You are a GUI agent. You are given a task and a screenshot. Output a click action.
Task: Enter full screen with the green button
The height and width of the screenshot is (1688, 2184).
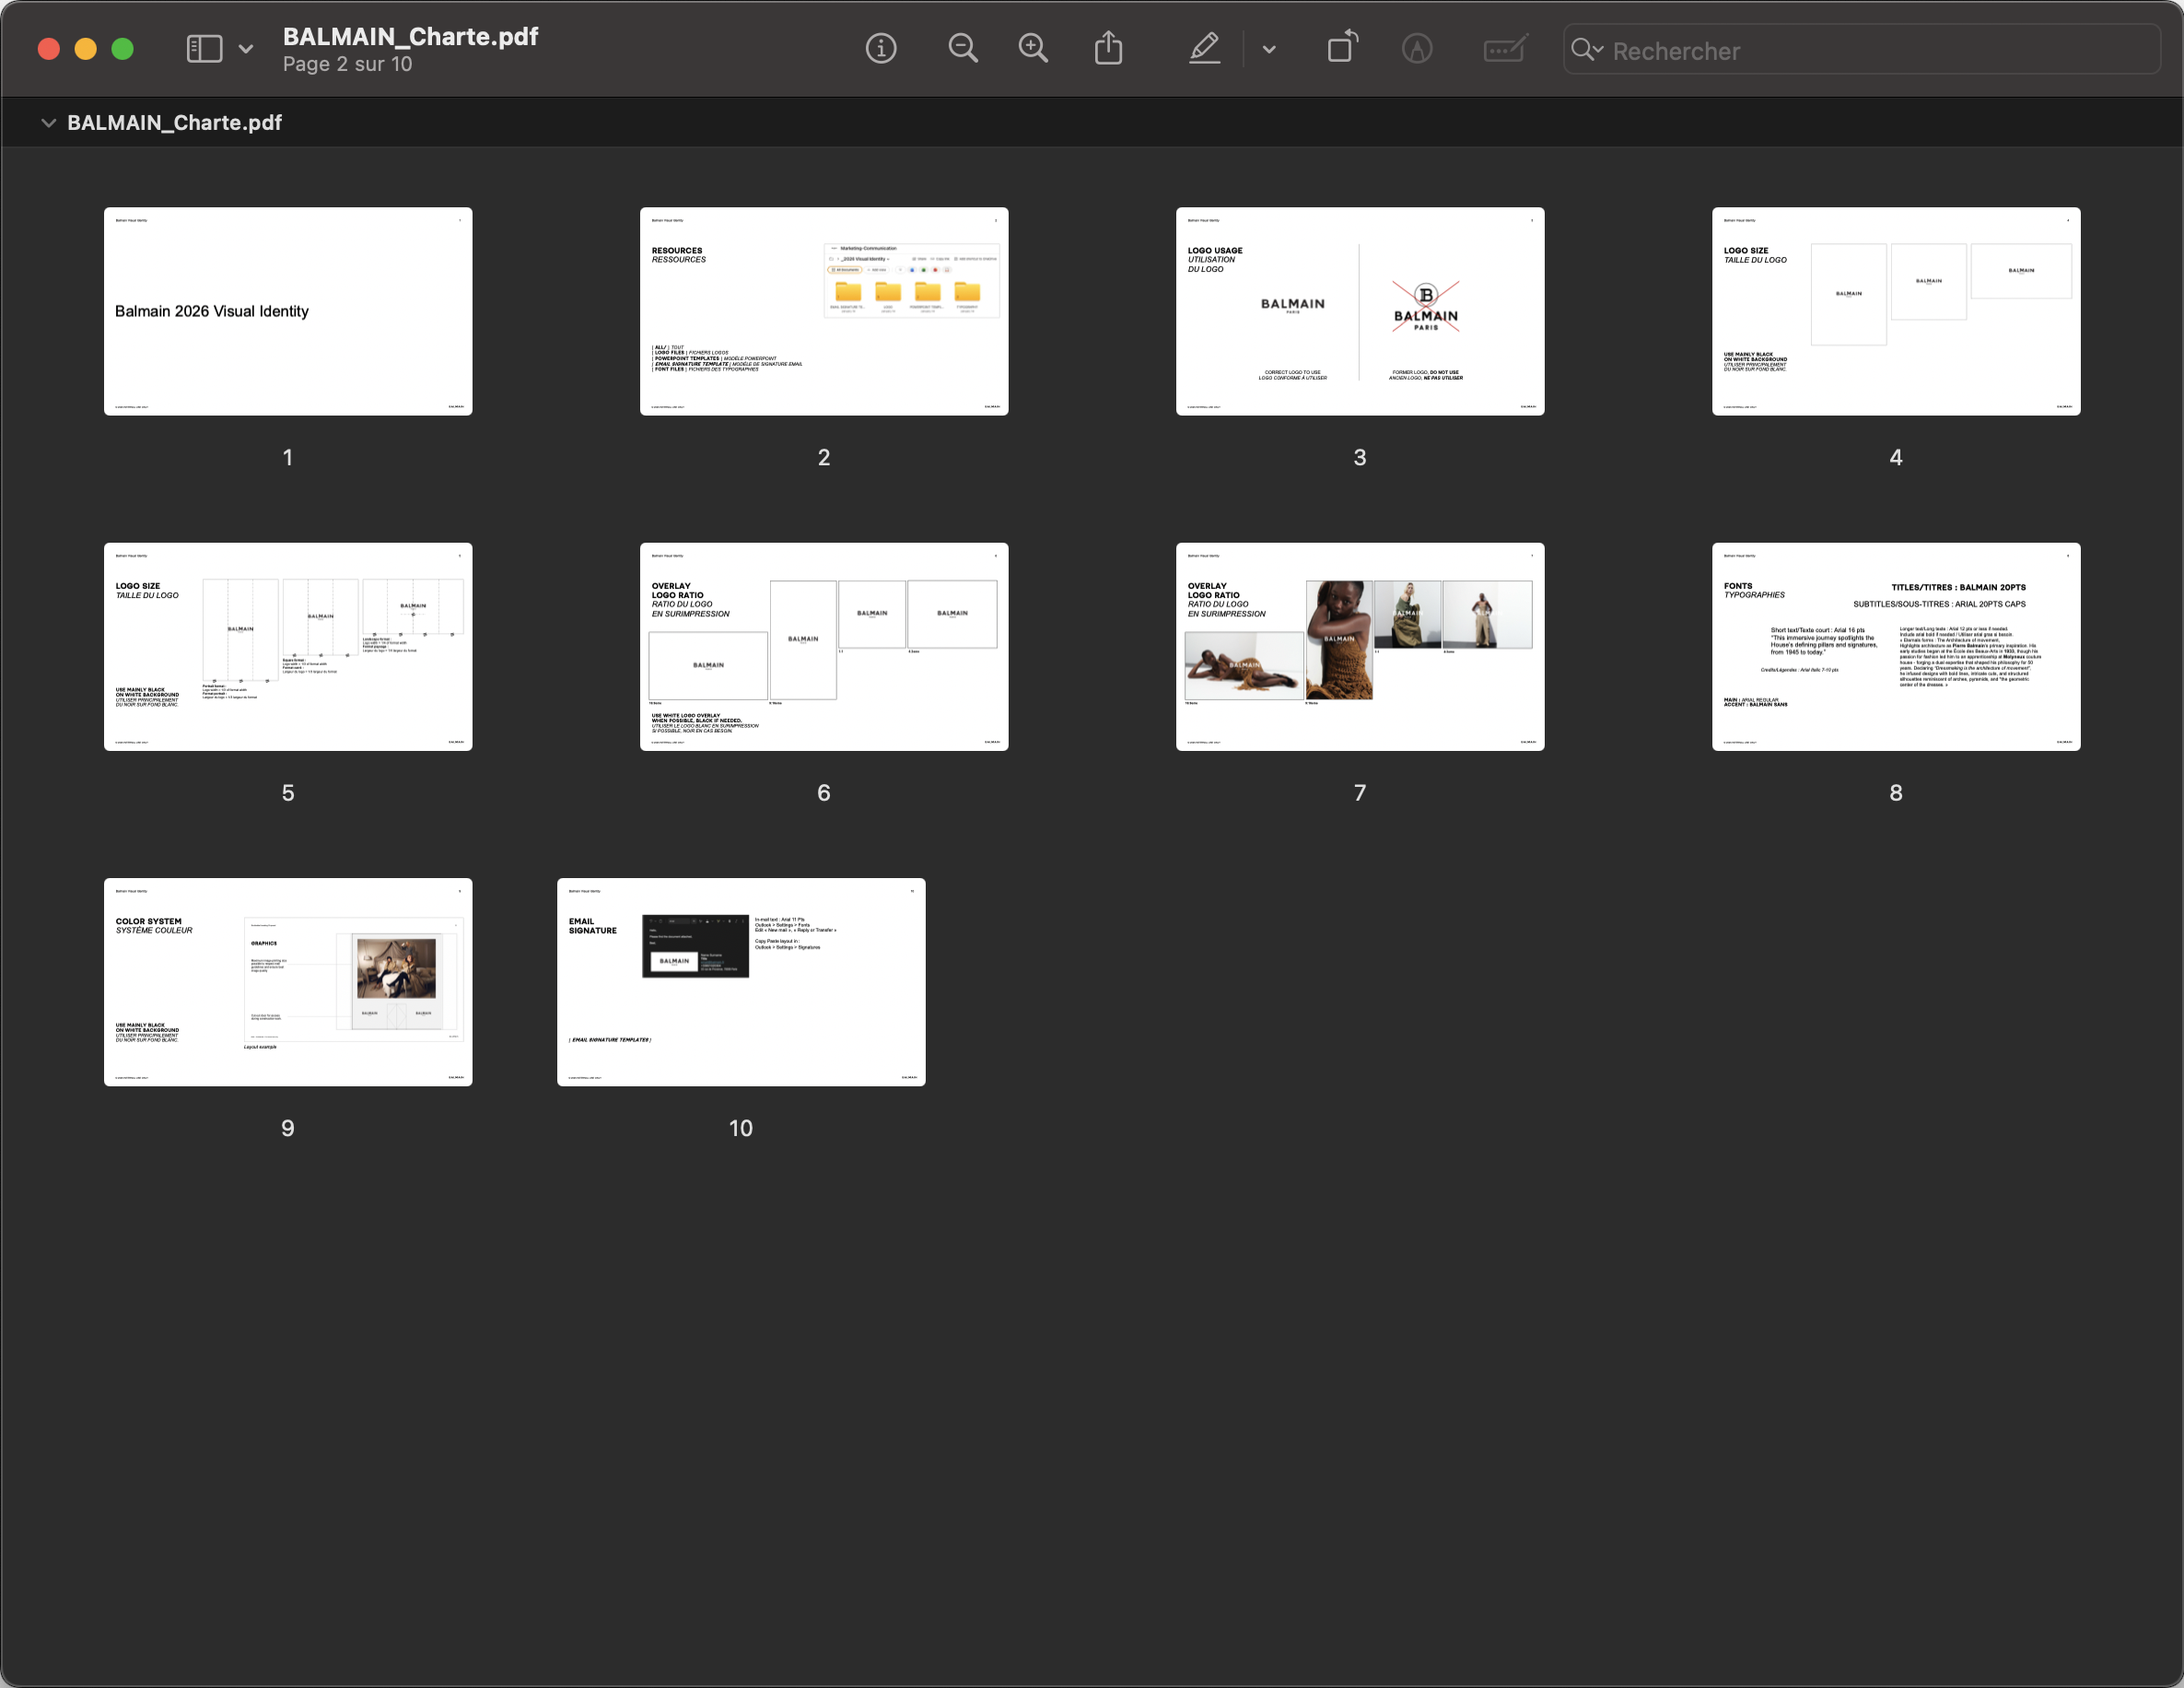pos(122,49)
